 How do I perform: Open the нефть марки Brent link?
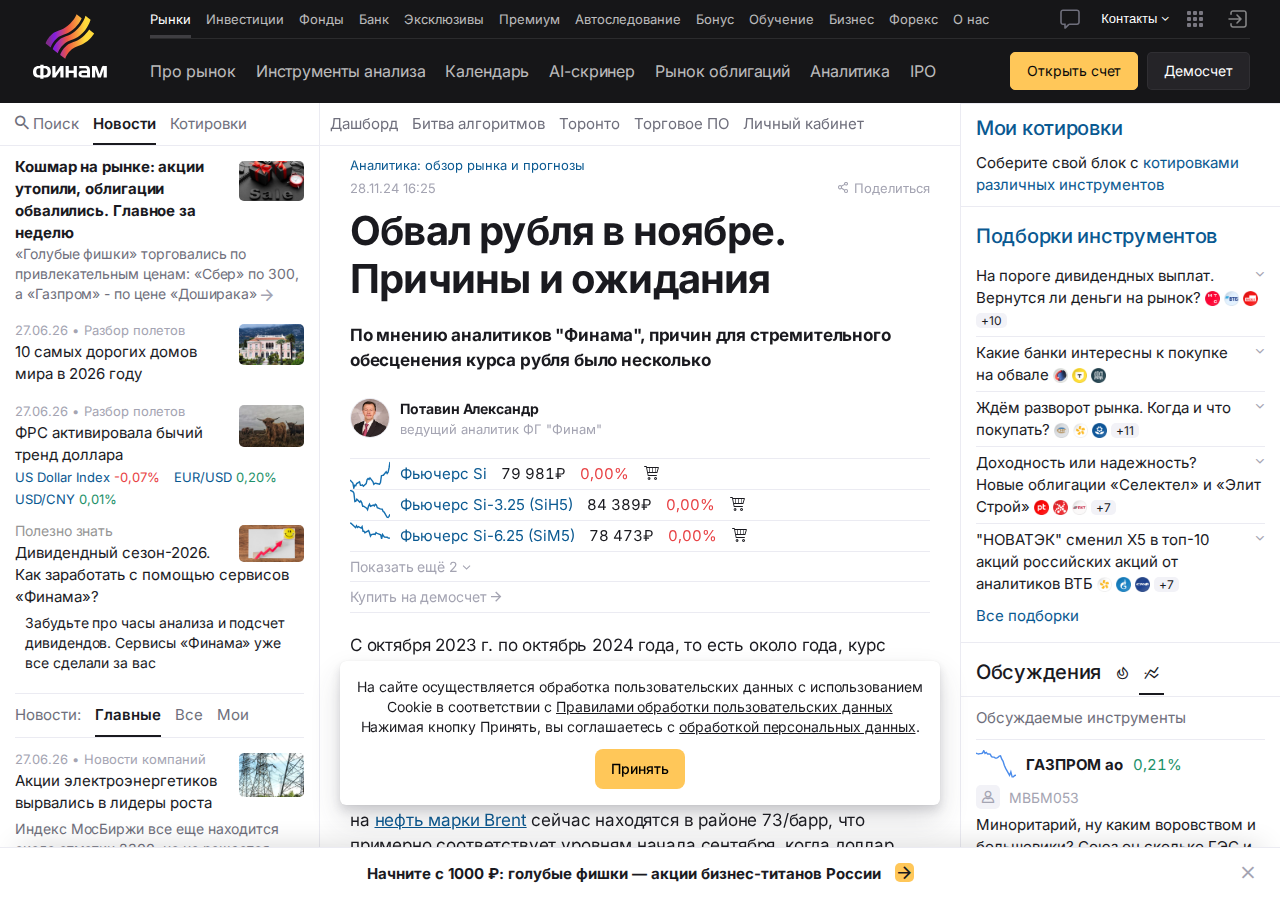pyautogui.click(x=450, y=821)
